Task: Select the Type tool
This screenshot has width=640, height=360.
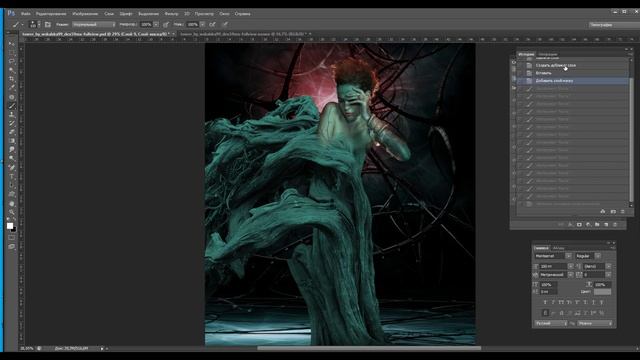Action: click(x=12, y=176)
